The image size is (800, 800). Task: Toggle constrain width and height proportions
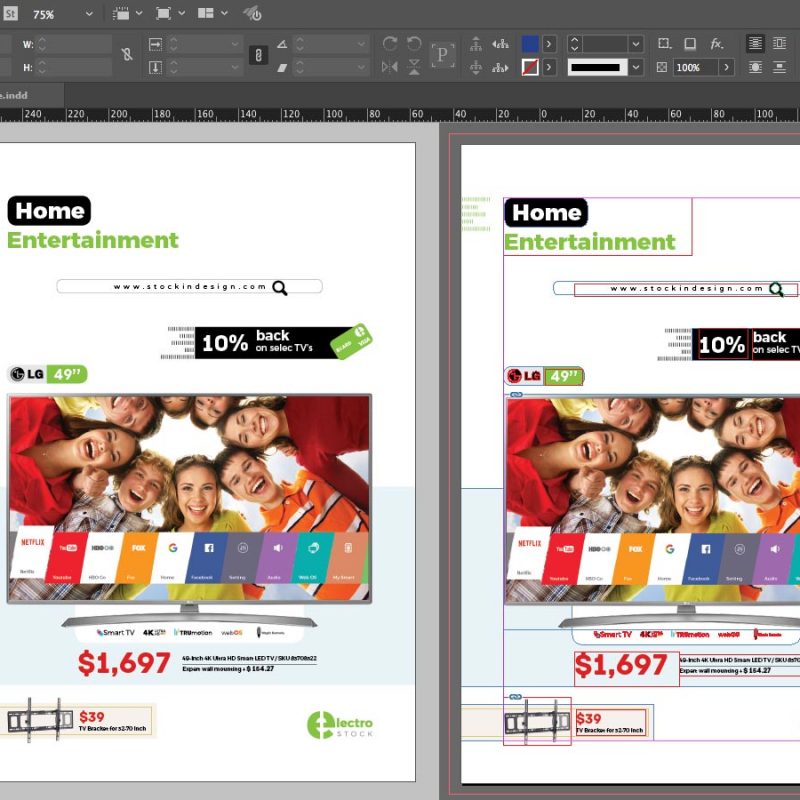pos(127,55)
